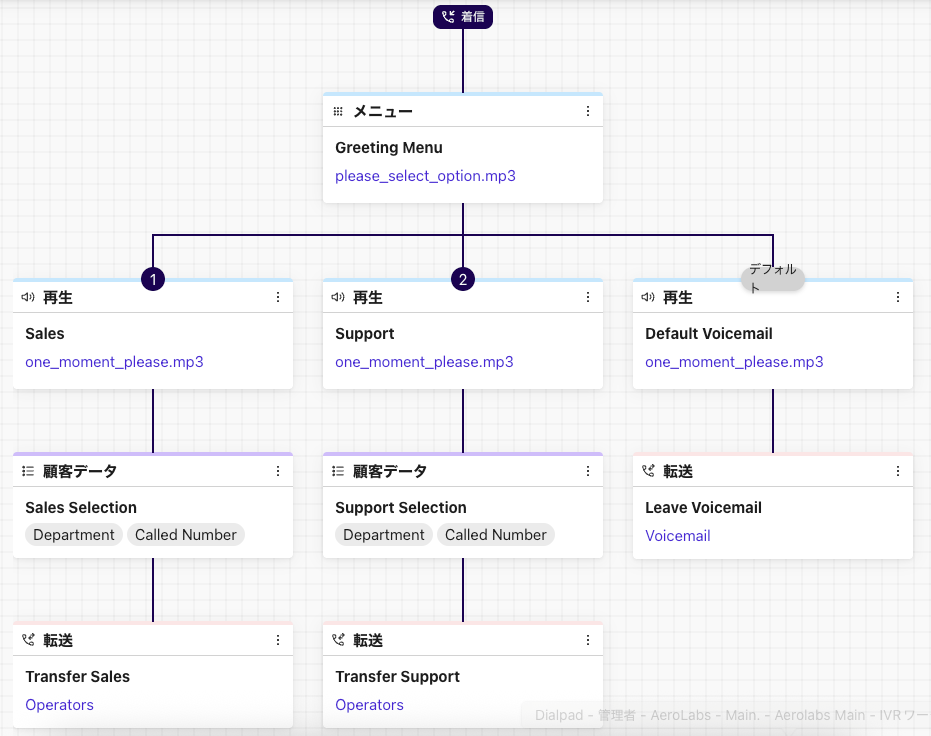The image size is (931, 736).
Task: Open more options on Leave Voicemail card
Action: pyautogui.click(x=898, y=471)
